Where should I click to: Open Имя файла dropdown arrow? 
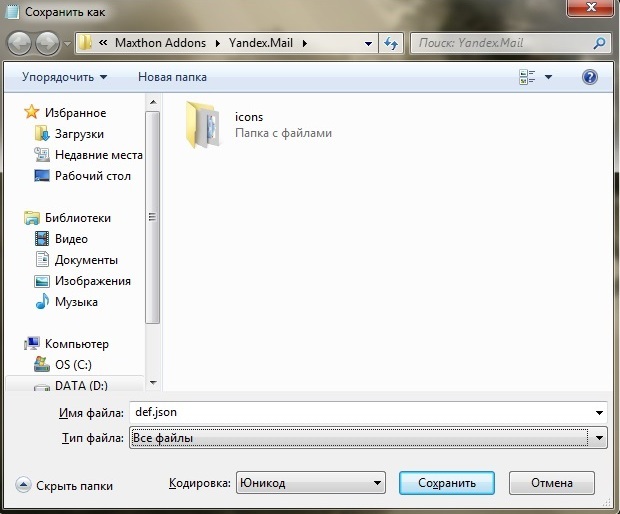coord(599,413)
